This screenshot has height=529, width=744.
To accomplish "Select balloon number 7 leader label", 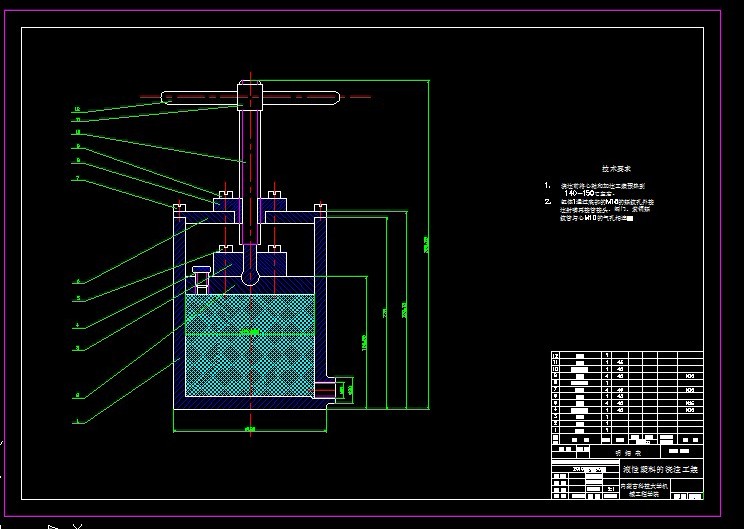I will tap(77, 178).
